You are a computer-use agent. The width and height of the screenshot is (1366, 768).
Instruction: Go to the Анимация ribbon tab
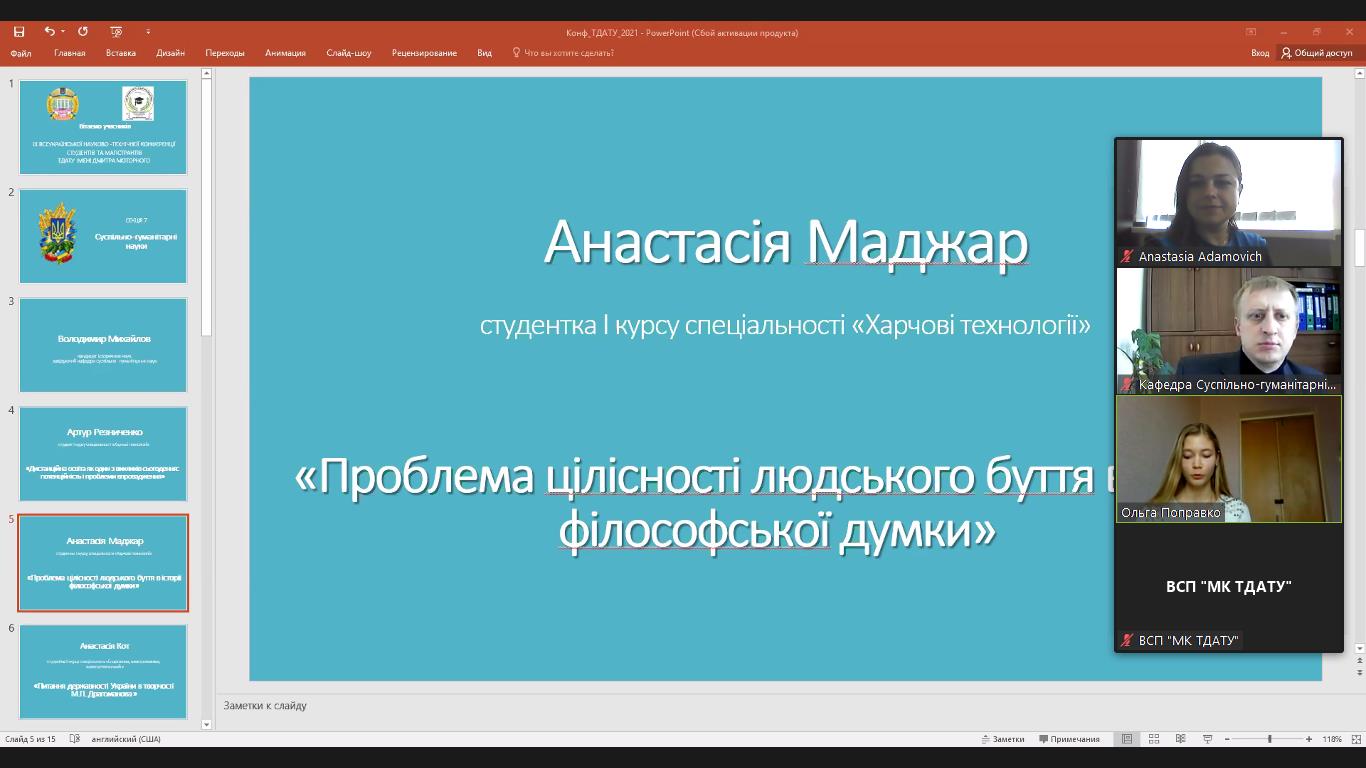coord(286,53)
